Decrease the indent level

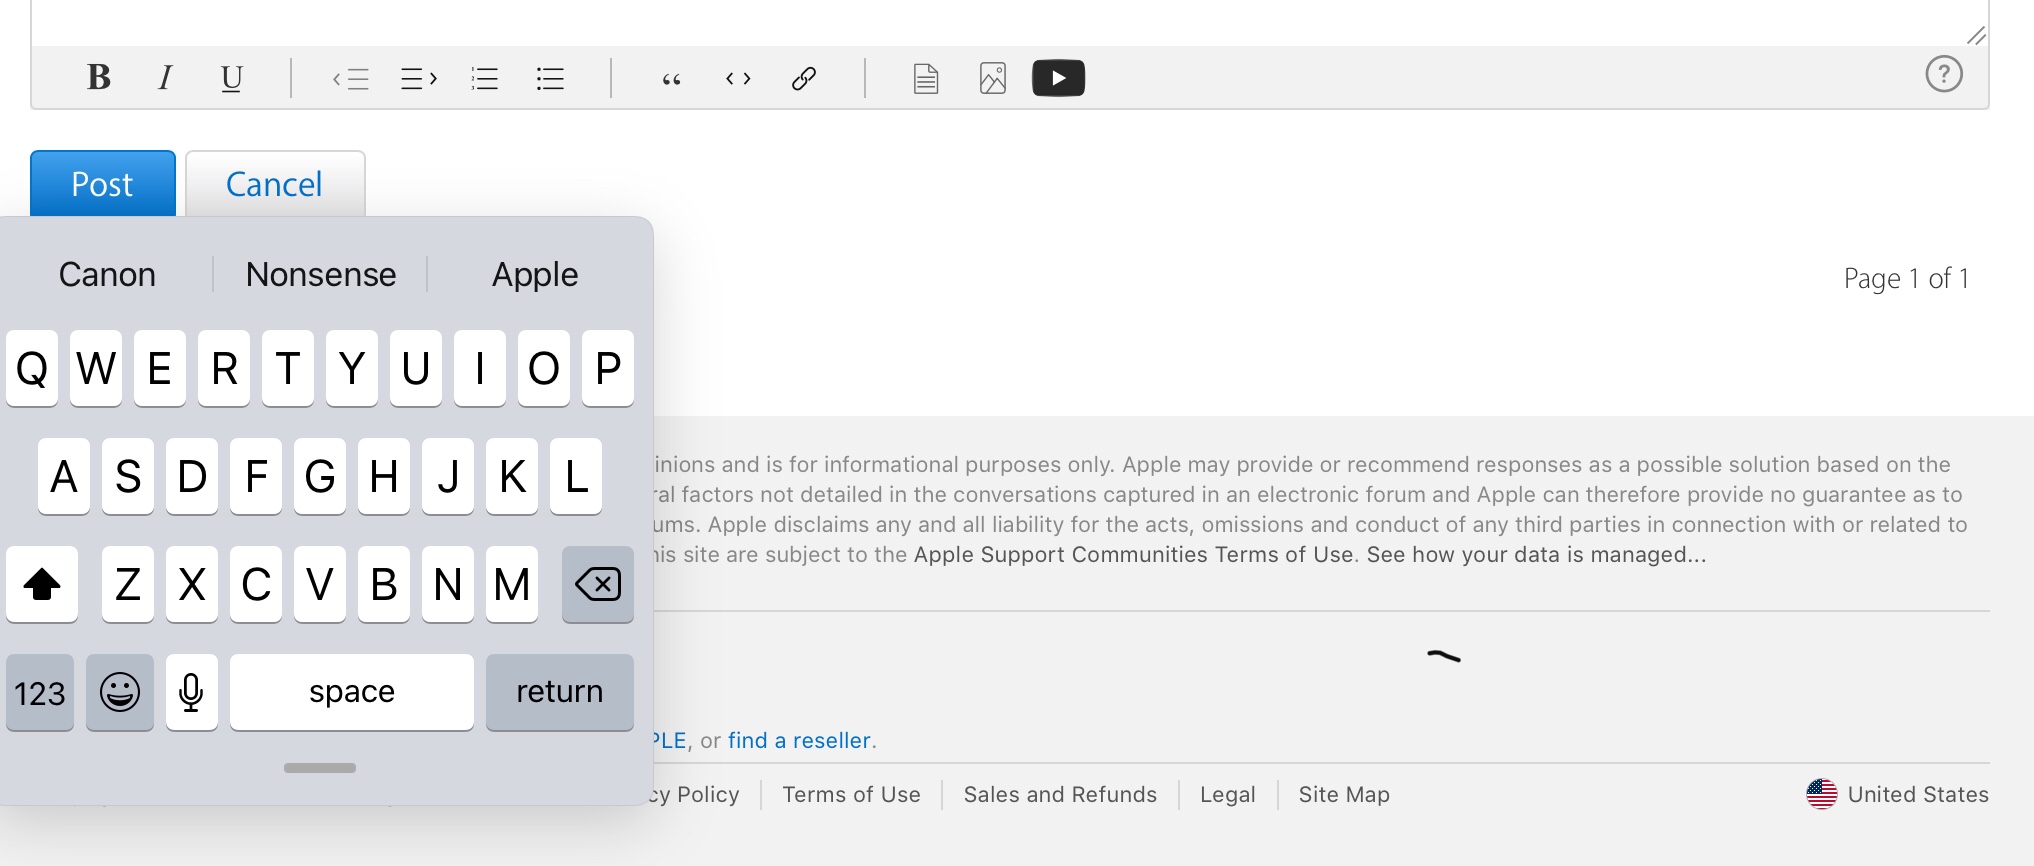351,78
